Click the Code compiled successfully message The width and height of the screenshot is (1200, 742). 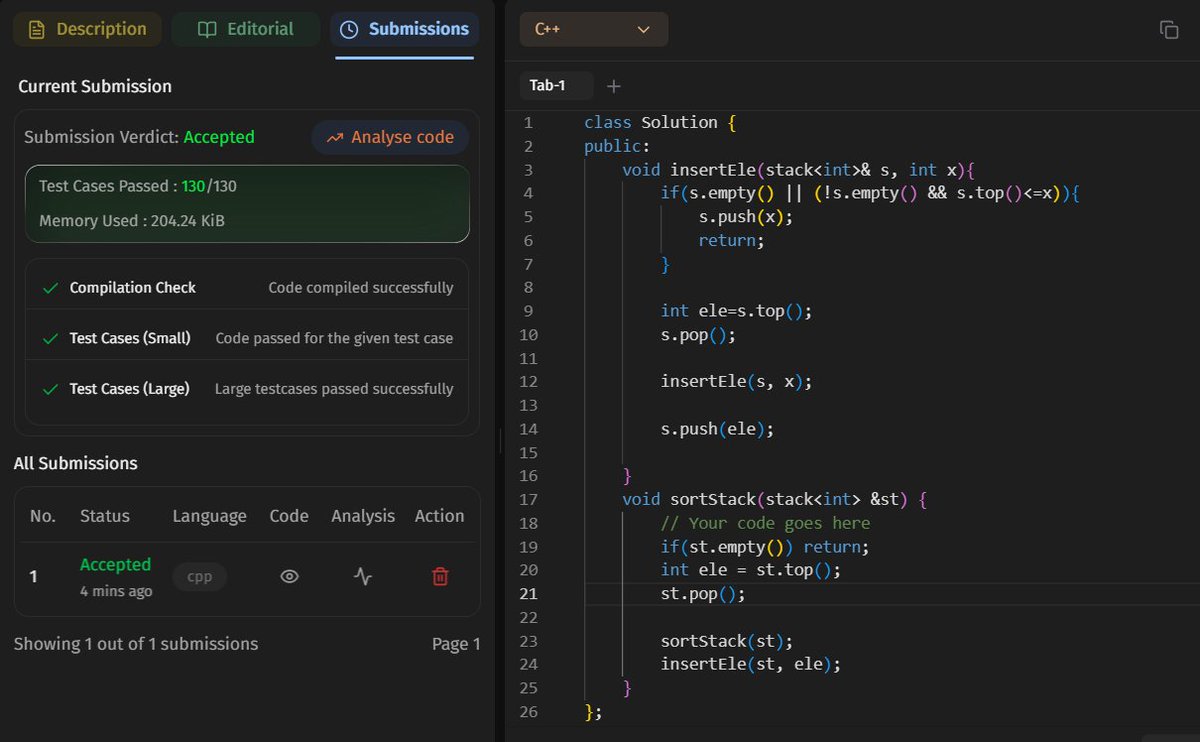(361, 288)
